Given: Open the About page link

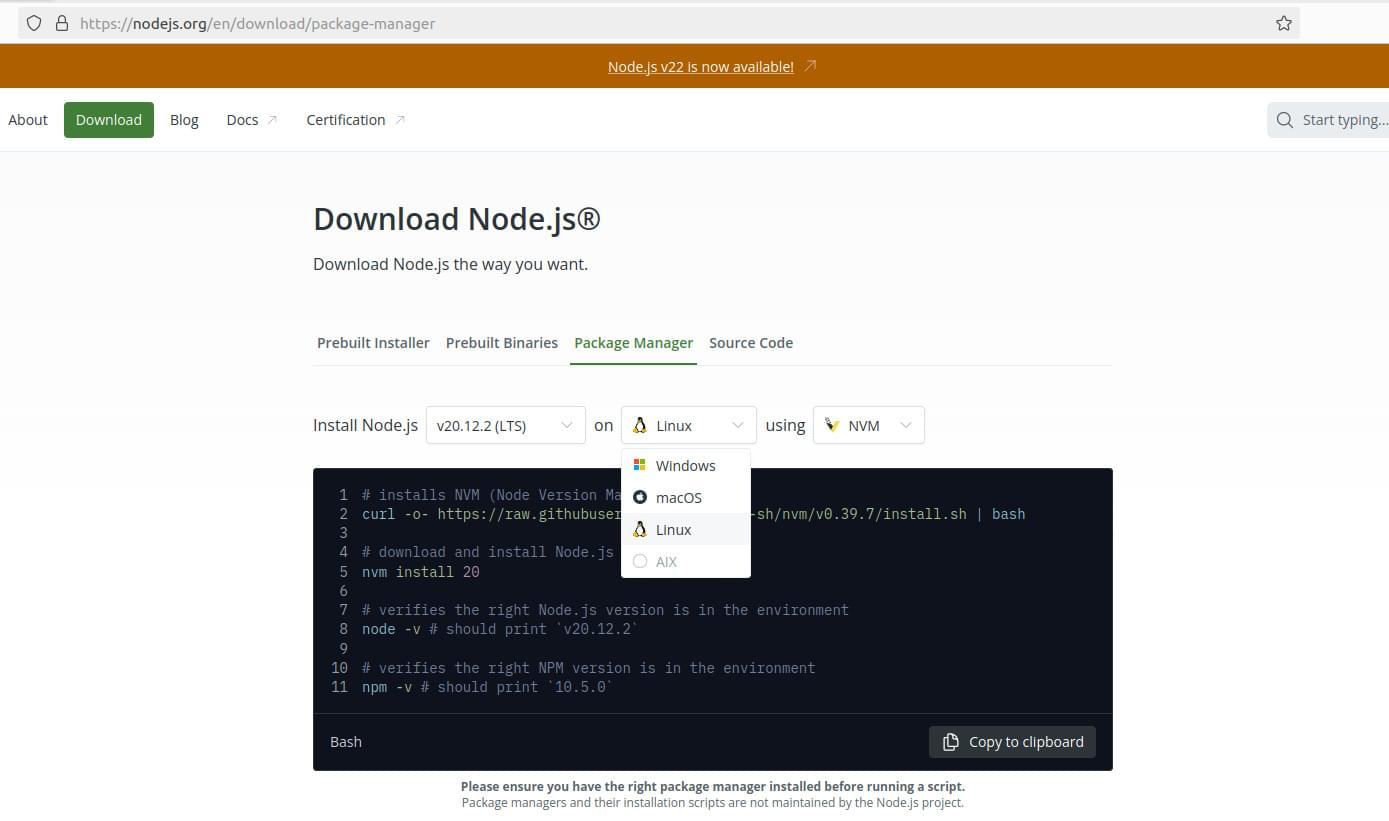Looking at the screenshot, I should [28, 120].
